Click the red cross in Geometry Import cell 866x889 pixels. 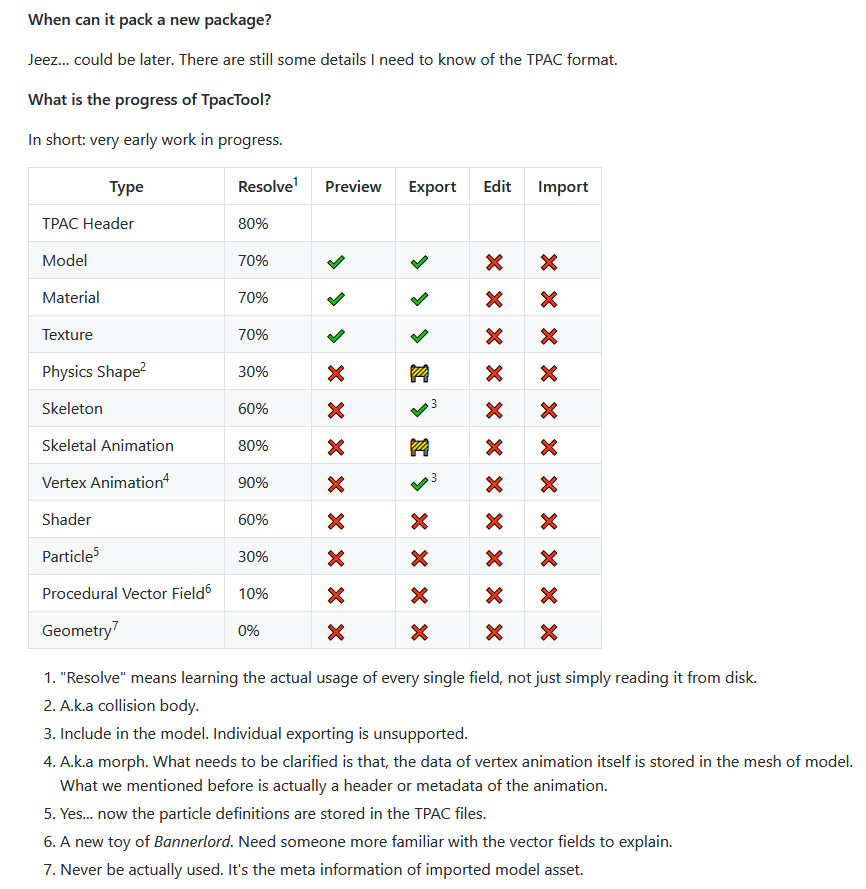click(x=548, y=632)
